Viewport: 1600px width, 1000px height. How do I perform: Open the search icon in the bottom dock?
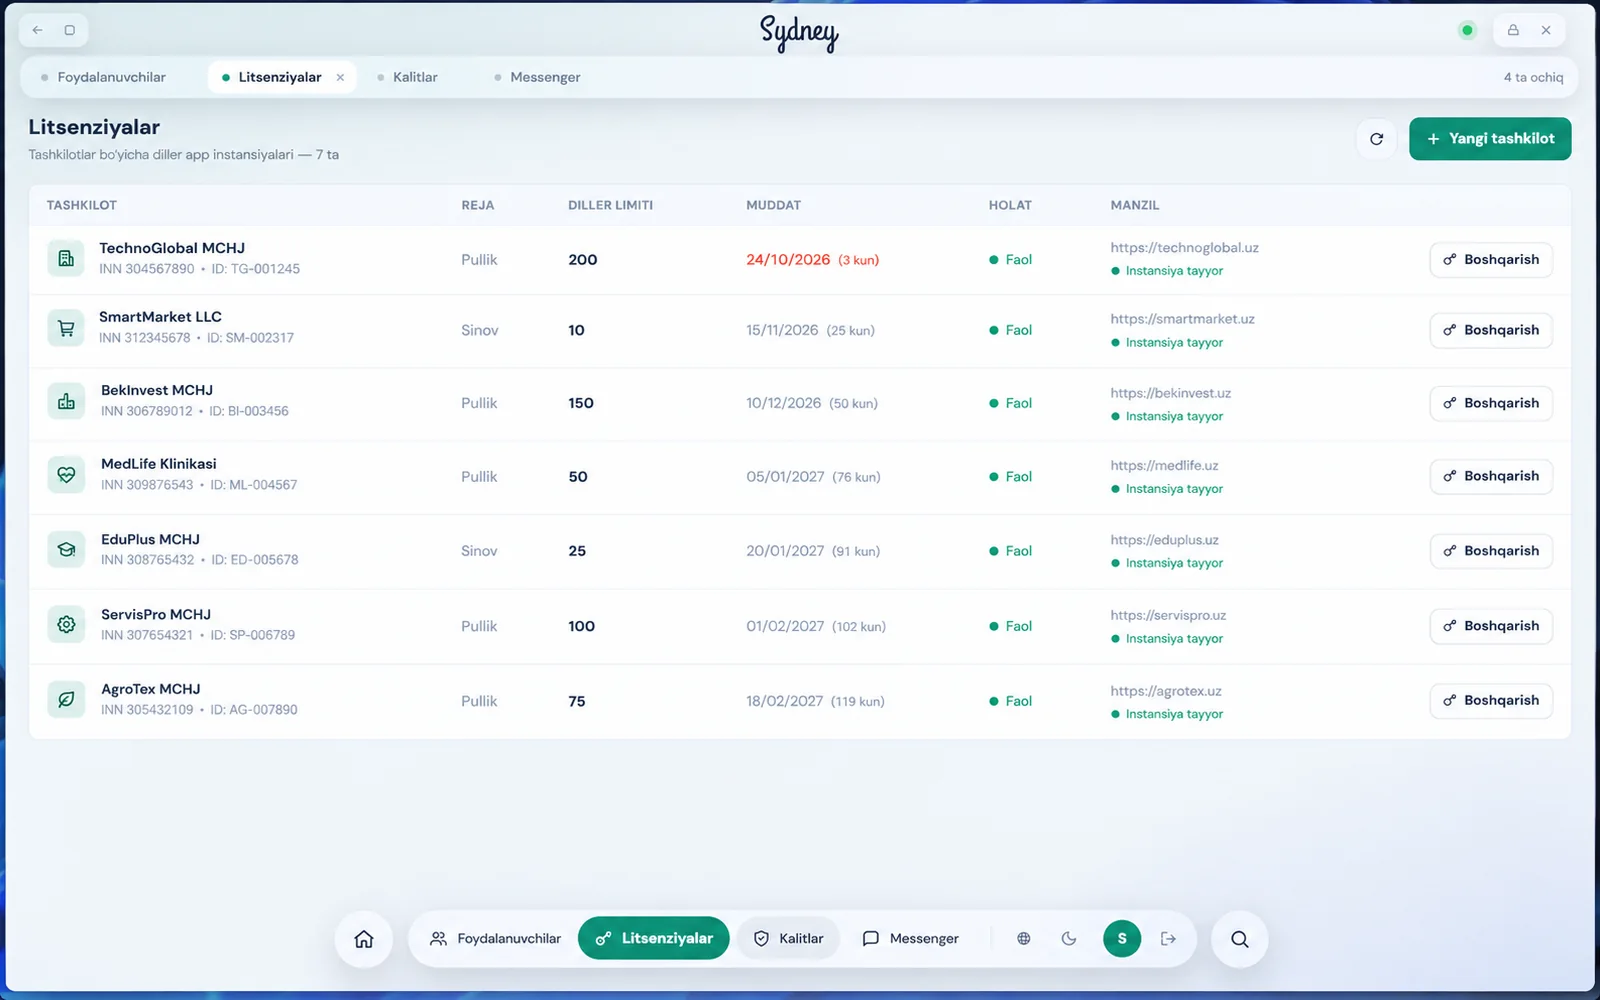pyautogui.click(x=1240, y=939)
